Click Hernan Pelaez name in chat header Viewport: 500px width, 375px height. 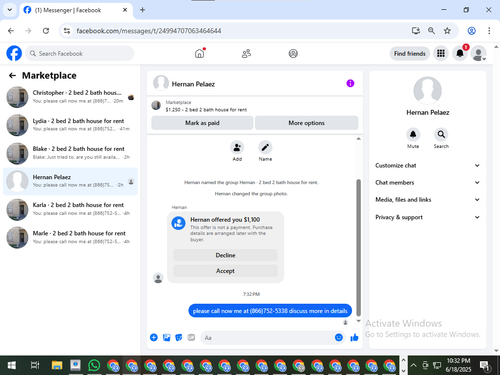pos(193,84)
